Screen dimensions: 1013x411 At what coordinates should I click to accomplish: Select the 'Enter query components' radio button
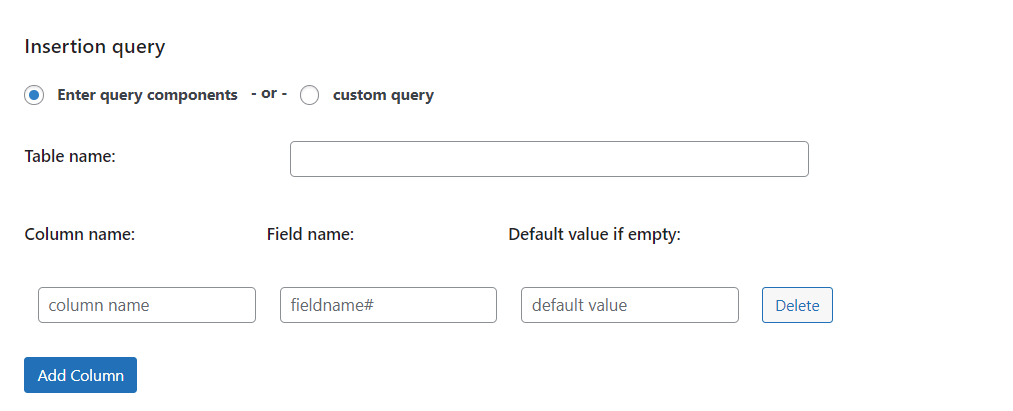click(34, 96)
